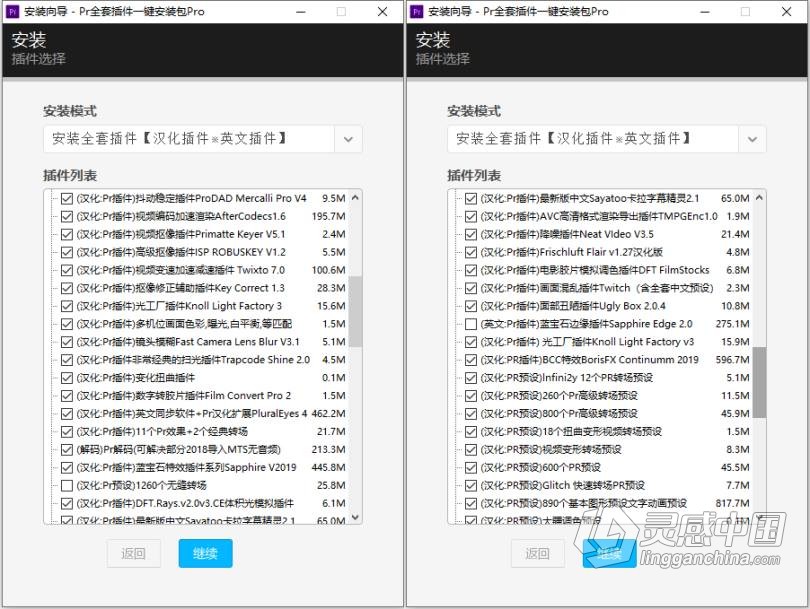Toggle Knoll Light Factory 3 checkbox in left window
Screen dimensions: 810x609
[67, 306]
